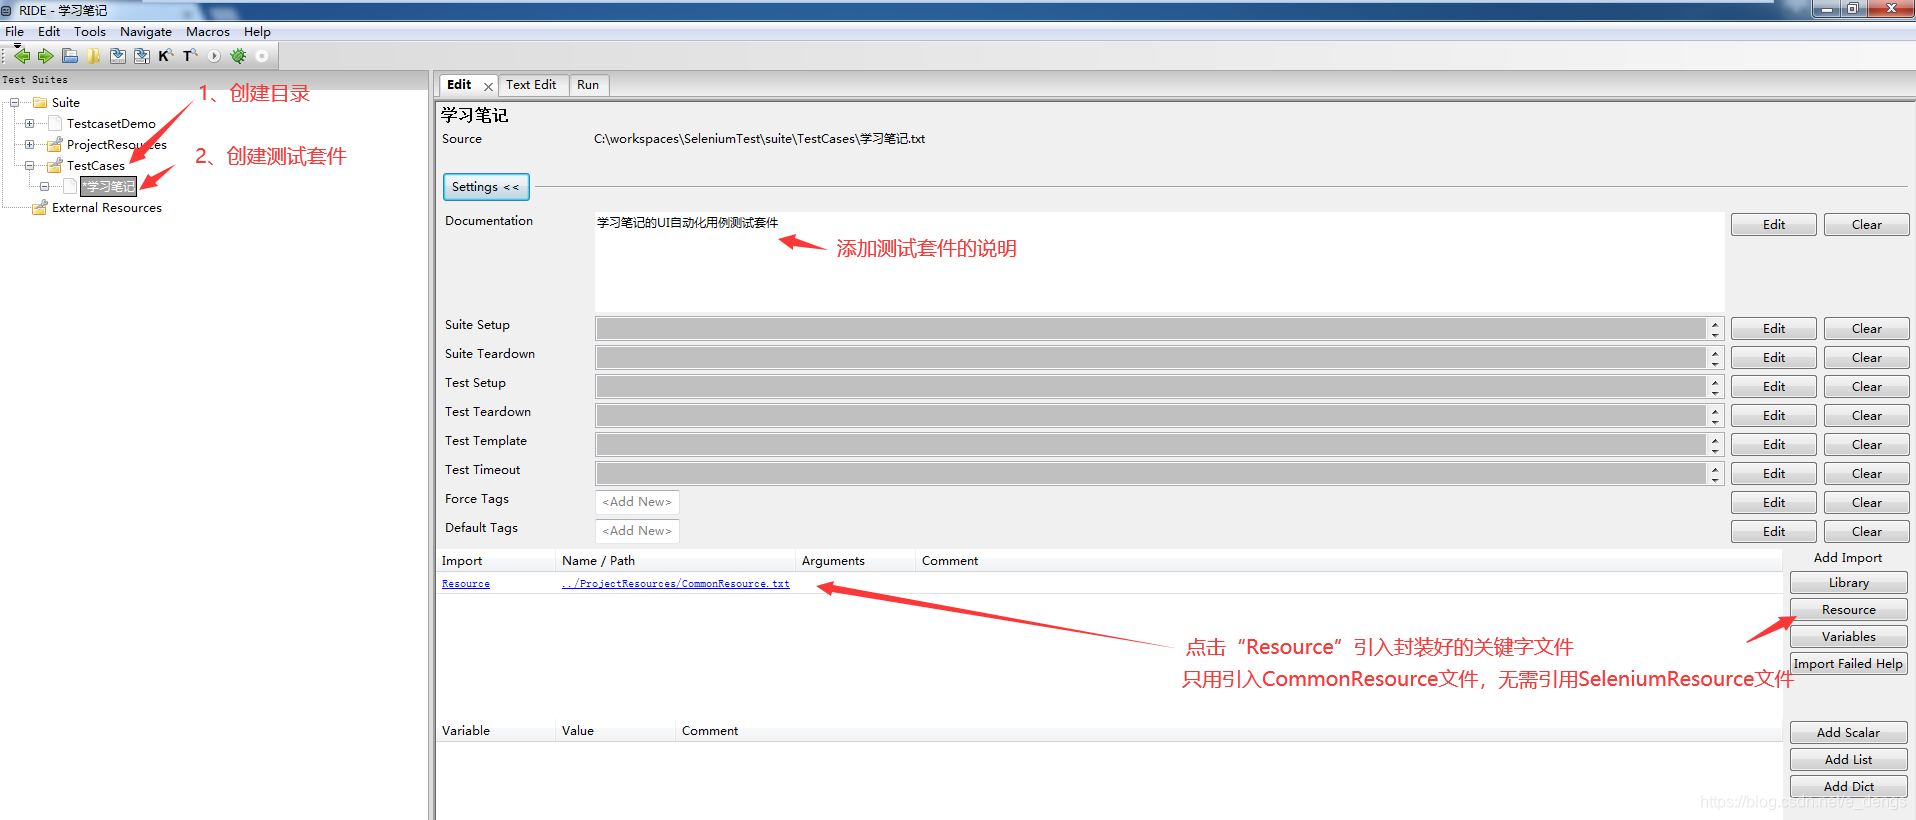
Task: Open the Resource import type link
Action: [x=466, y=584]
